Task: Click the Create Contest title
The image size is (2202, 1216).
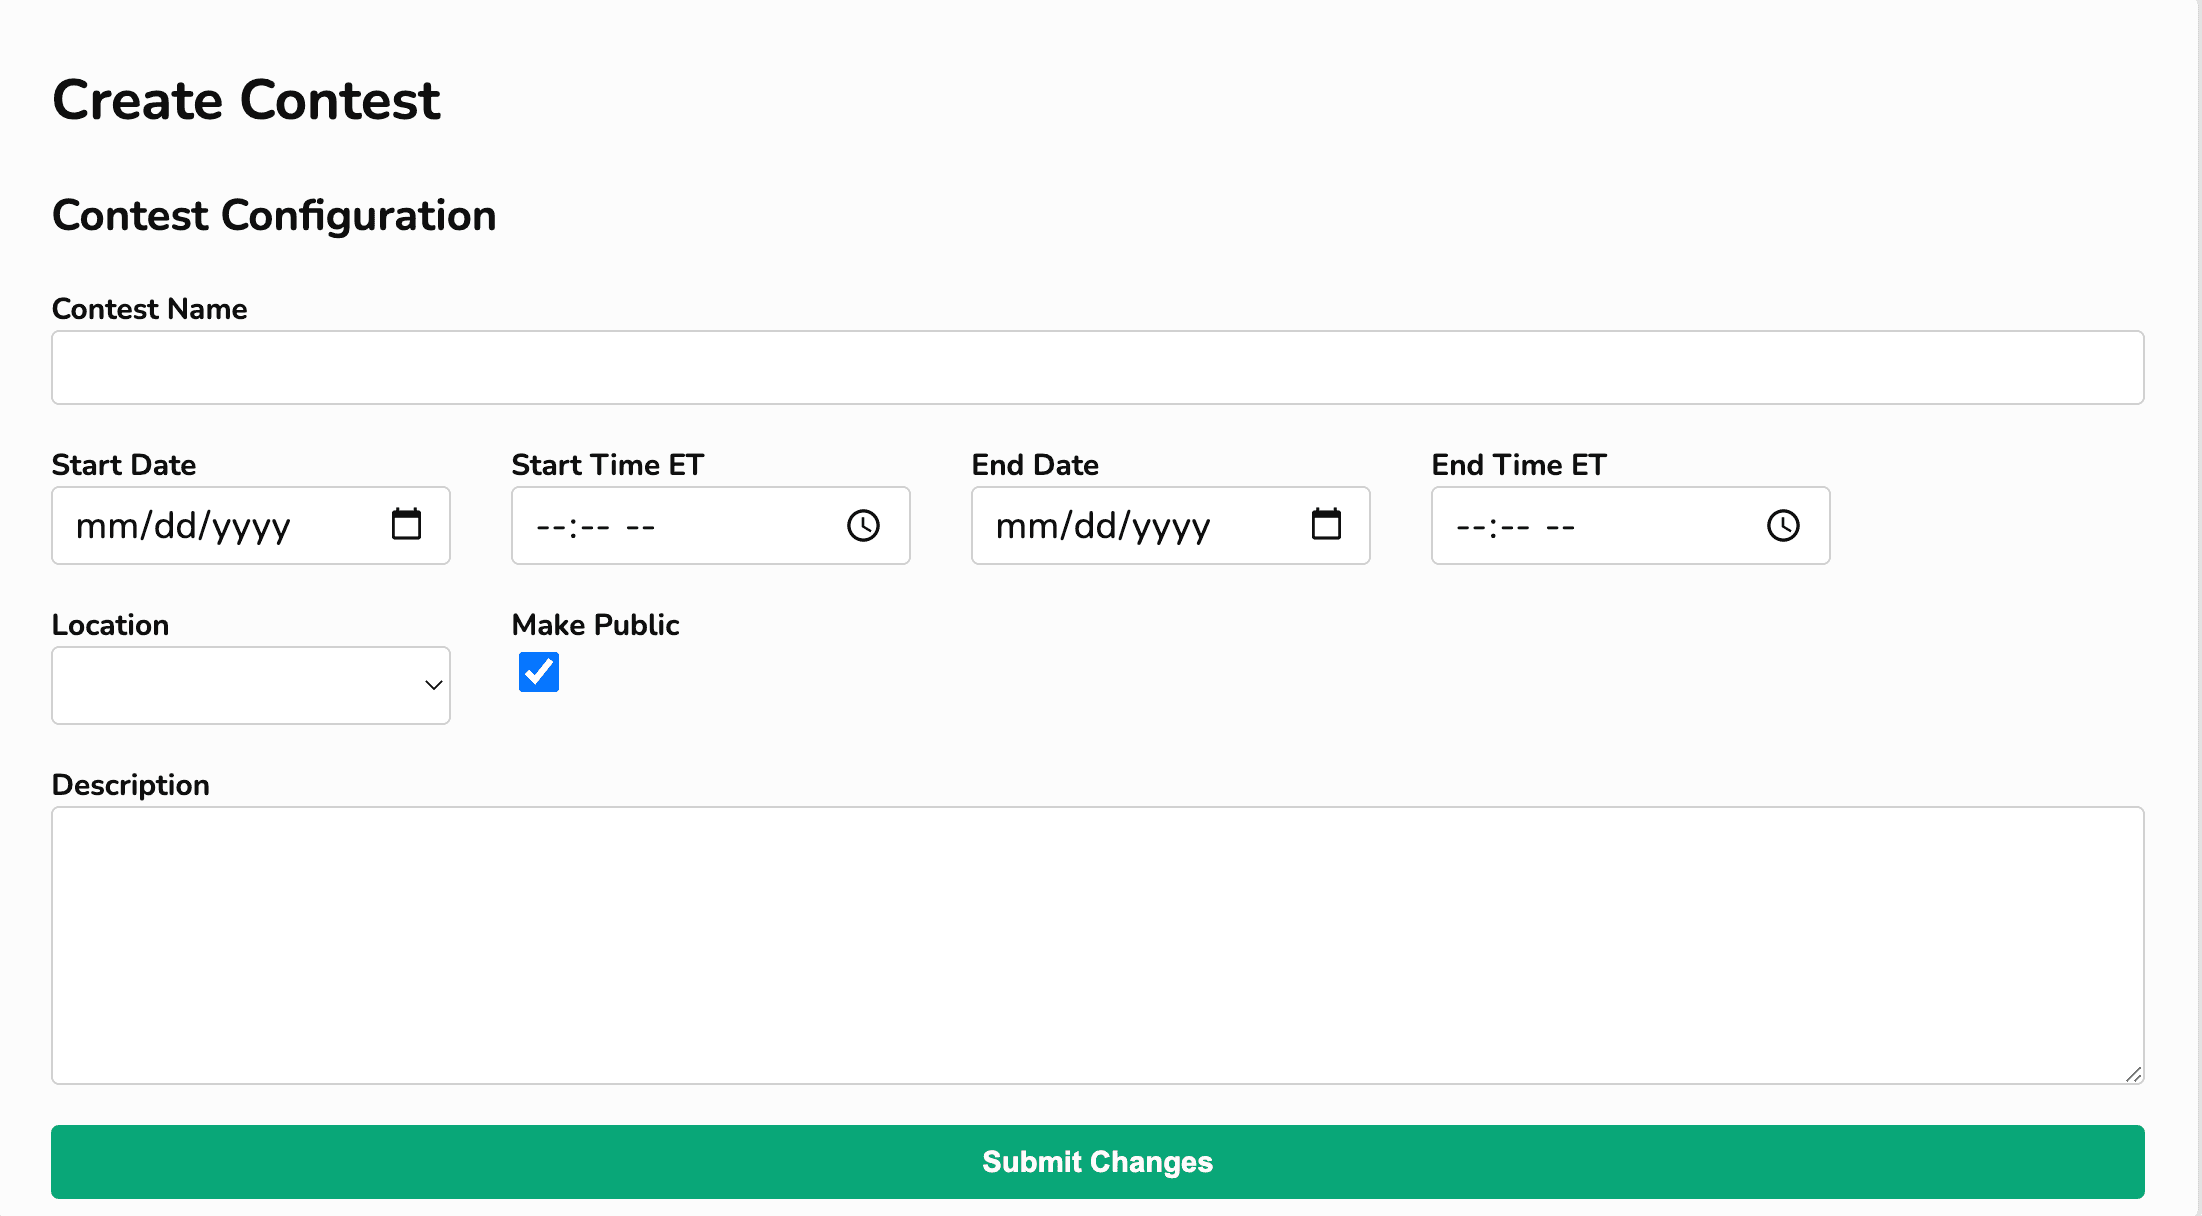Action: [246, 100]
